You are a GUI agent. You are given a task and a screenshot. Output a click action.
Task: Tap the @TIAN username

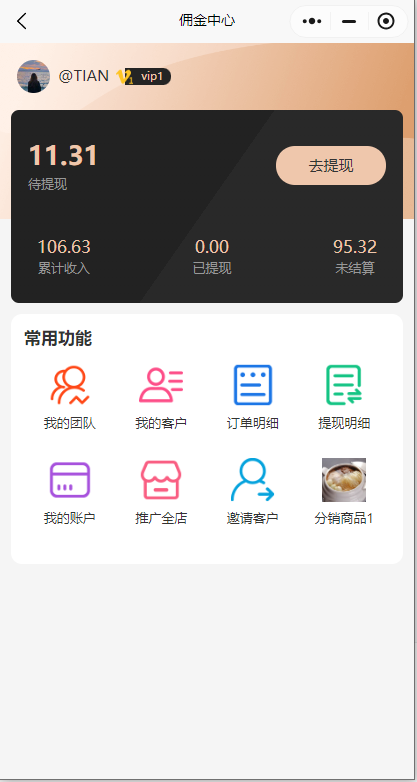point(83,76)
